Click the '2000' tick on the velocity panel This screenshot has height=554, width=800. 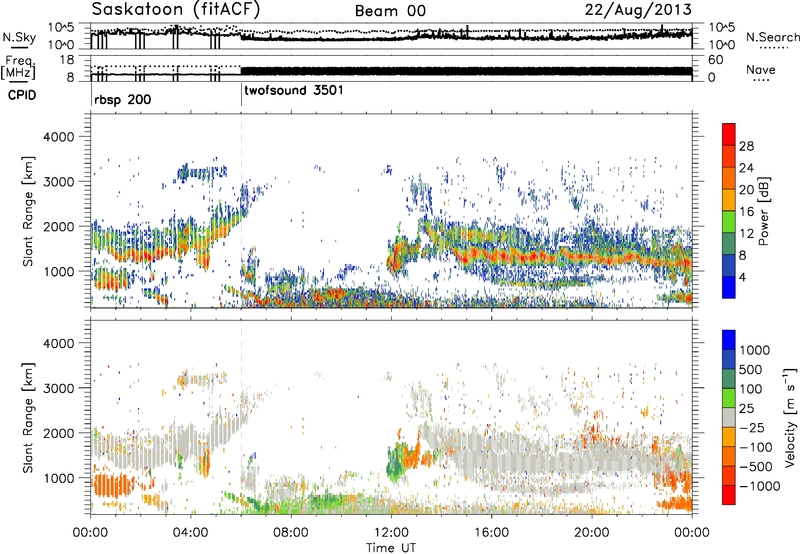59,433
